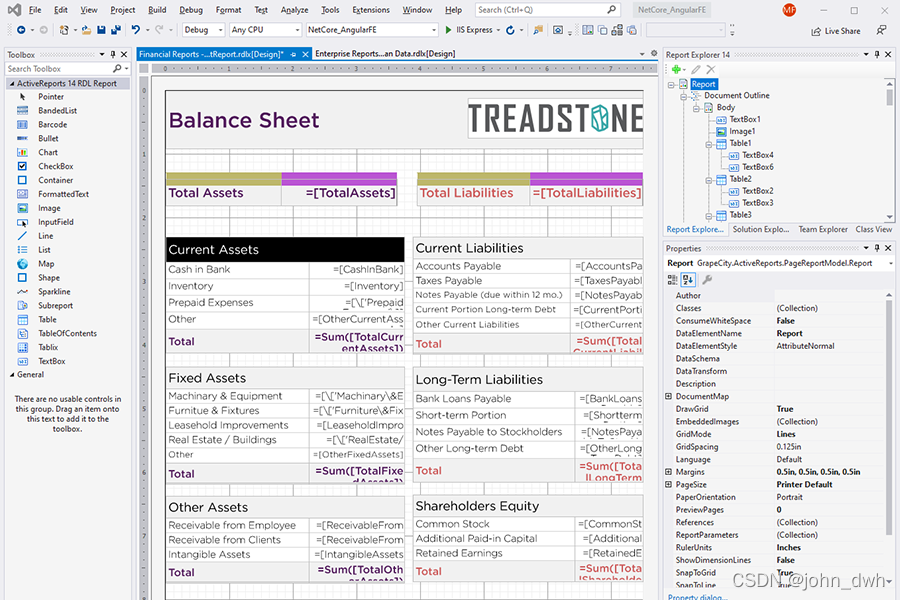Choose the Subreport control in Toolbox
Image resolution: width=900 pixels, height=600 pixels.
coord(55,305)
